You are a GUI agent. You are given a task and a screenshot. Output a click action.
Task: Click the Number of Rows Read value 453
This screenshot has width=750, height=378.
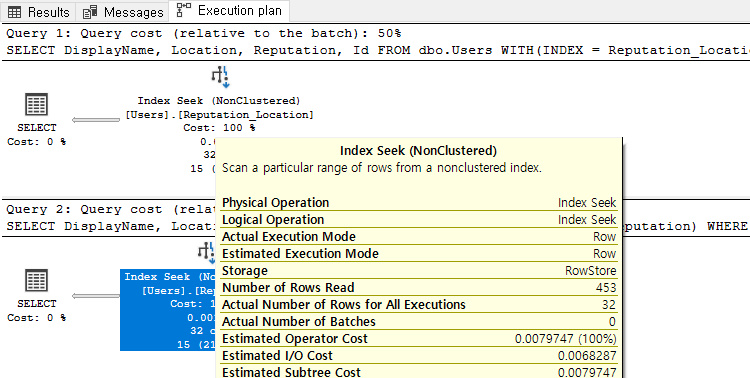[x=606, y=288]
